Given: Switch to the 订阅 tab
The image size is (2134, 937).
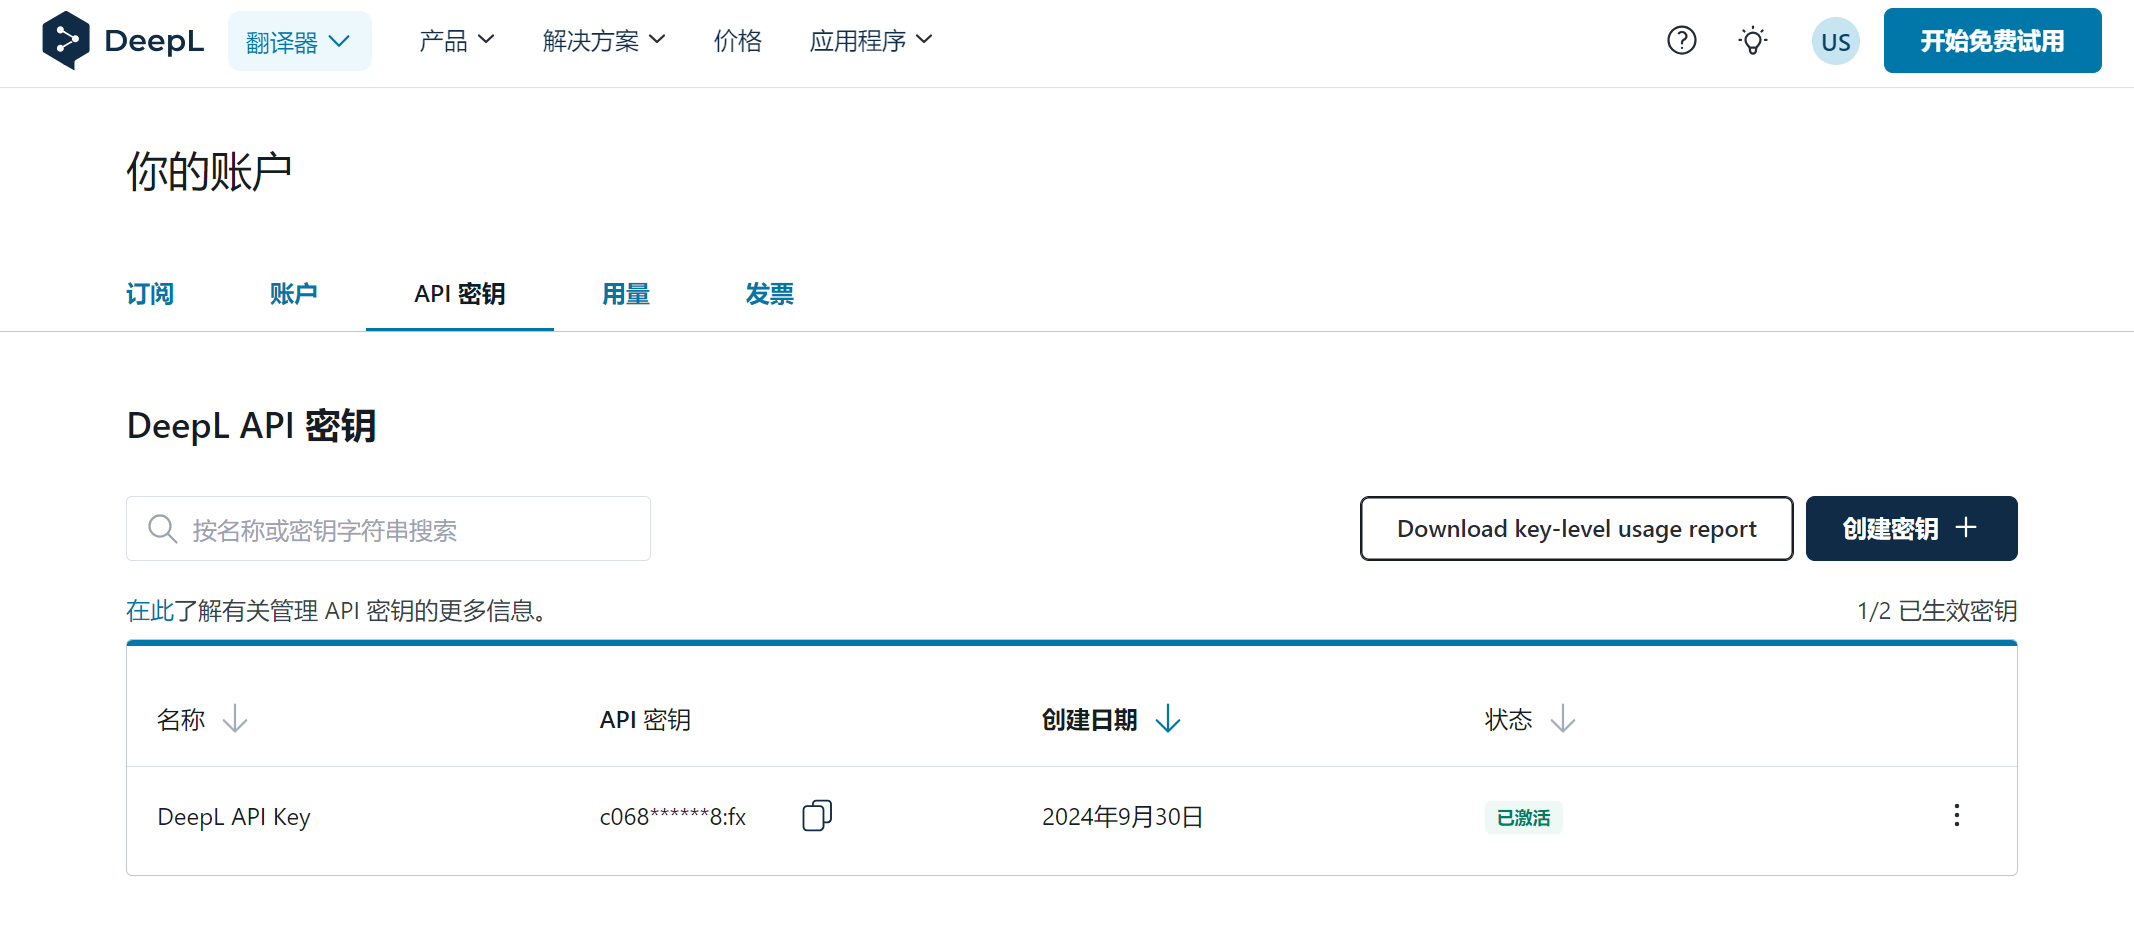Looking at the screenshot, I should (x=150, y=294).
